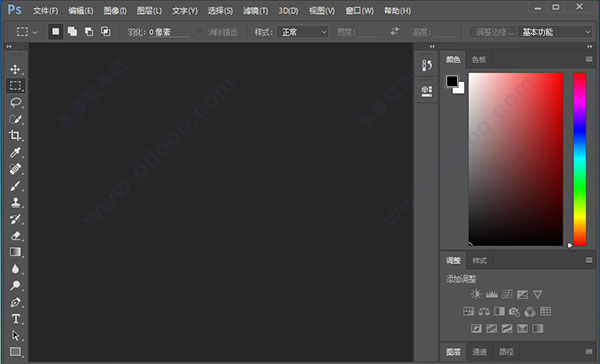Switch to the 通道 channels tab
Screen dimensions: 600x364
click(x=479, y=352)
